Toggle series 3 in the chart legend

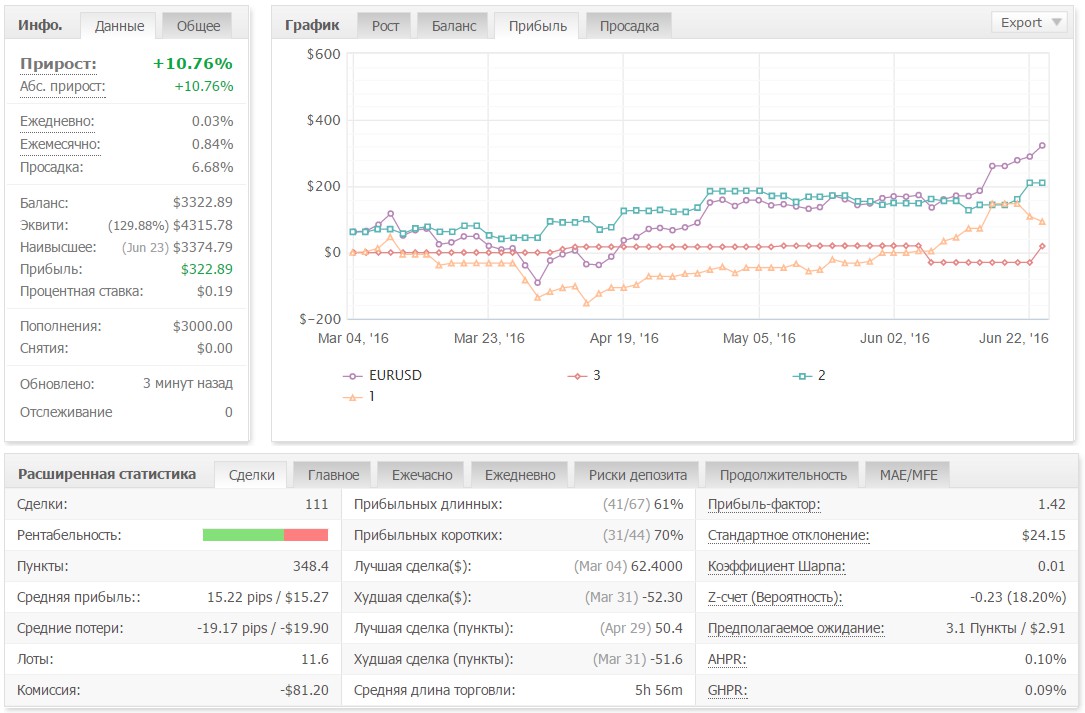coord(584,375)
